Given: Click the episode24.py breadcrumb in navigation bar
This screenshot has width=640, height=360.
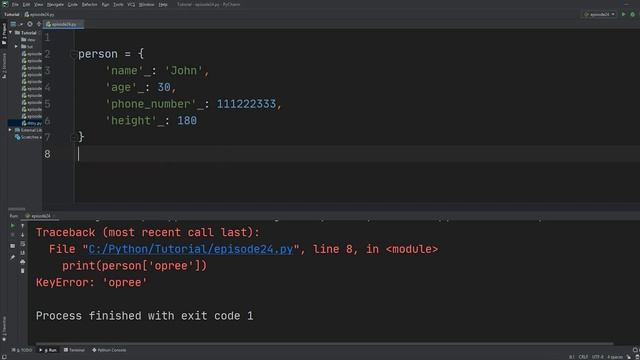Looking at the screenshot, I should coord(39,14).
